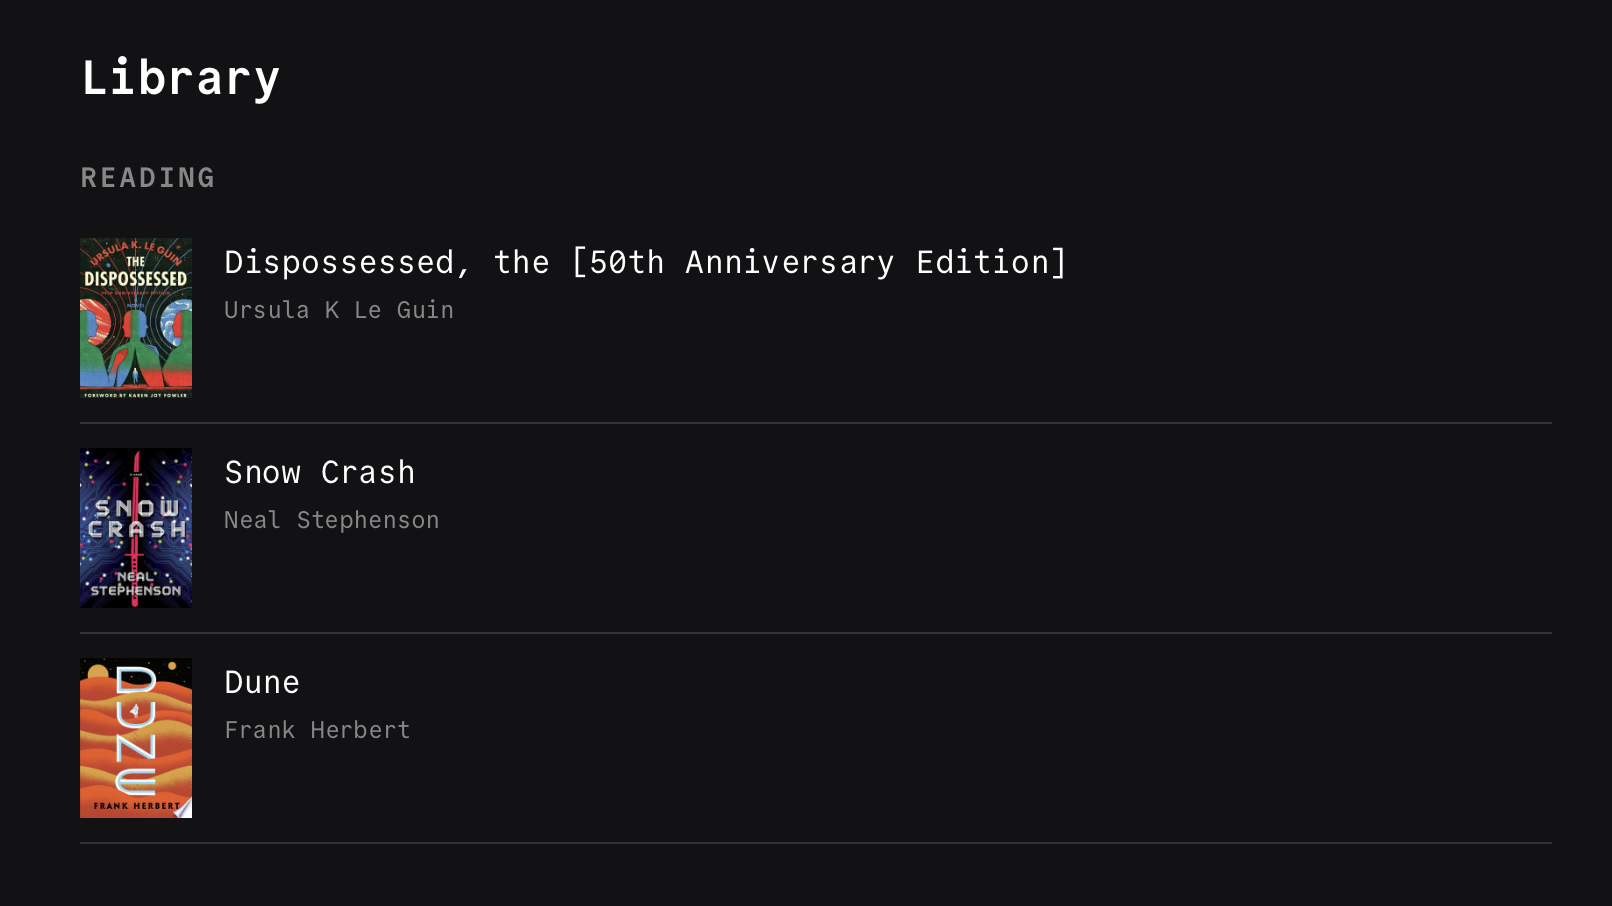The width and height of the screenshot is (1612, 906).
Task: Open the Dune title link
Action: (x=262, y=682)
